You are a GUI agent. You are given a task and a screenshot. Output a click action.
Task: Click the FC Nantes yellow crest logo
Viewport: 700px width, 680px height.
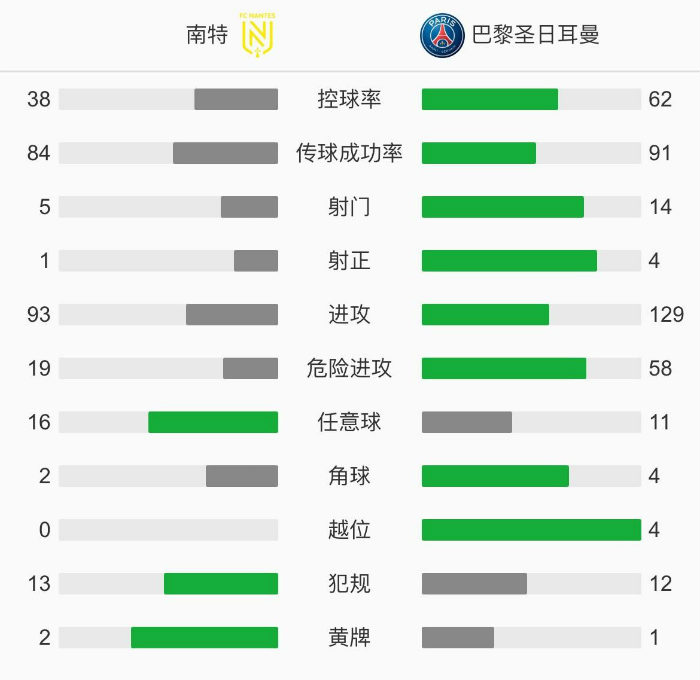(258, 35)
